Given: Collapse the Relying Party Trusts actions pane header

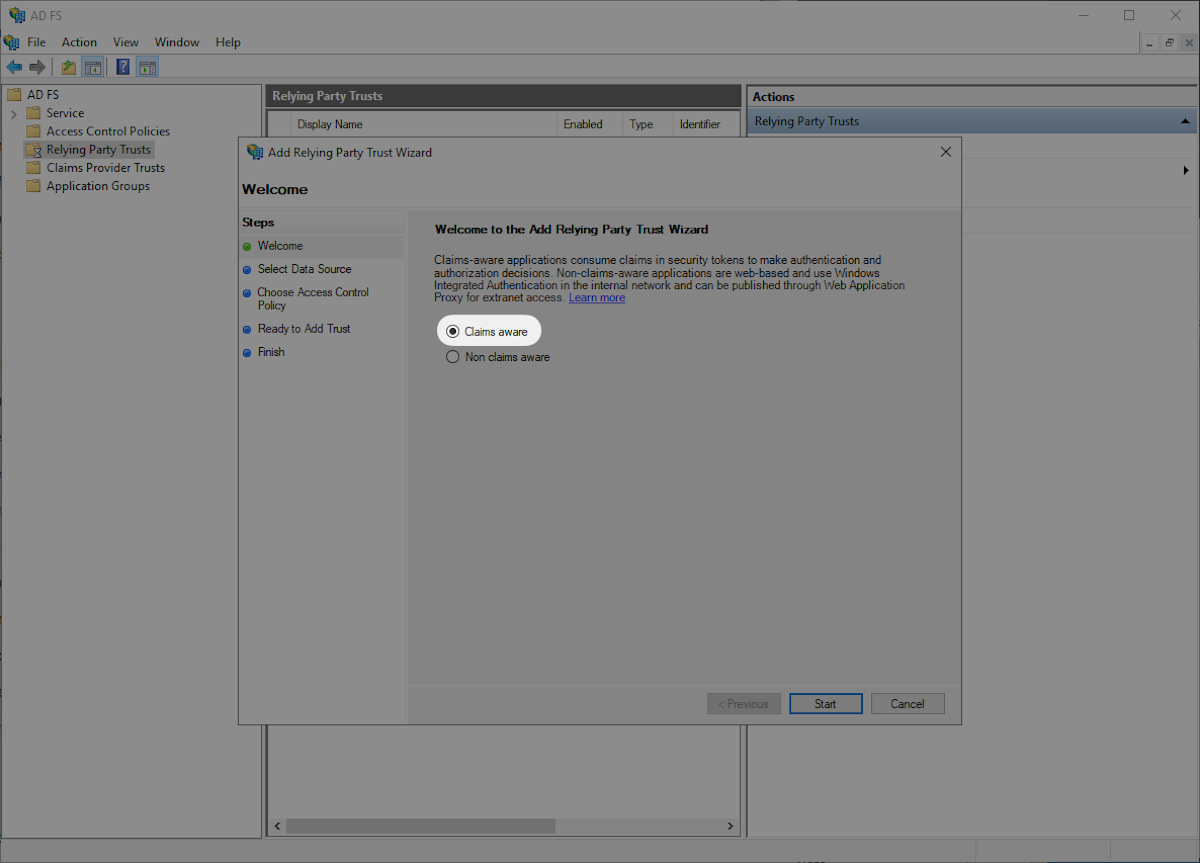Looking at the screenshot, I should 1185,120.
